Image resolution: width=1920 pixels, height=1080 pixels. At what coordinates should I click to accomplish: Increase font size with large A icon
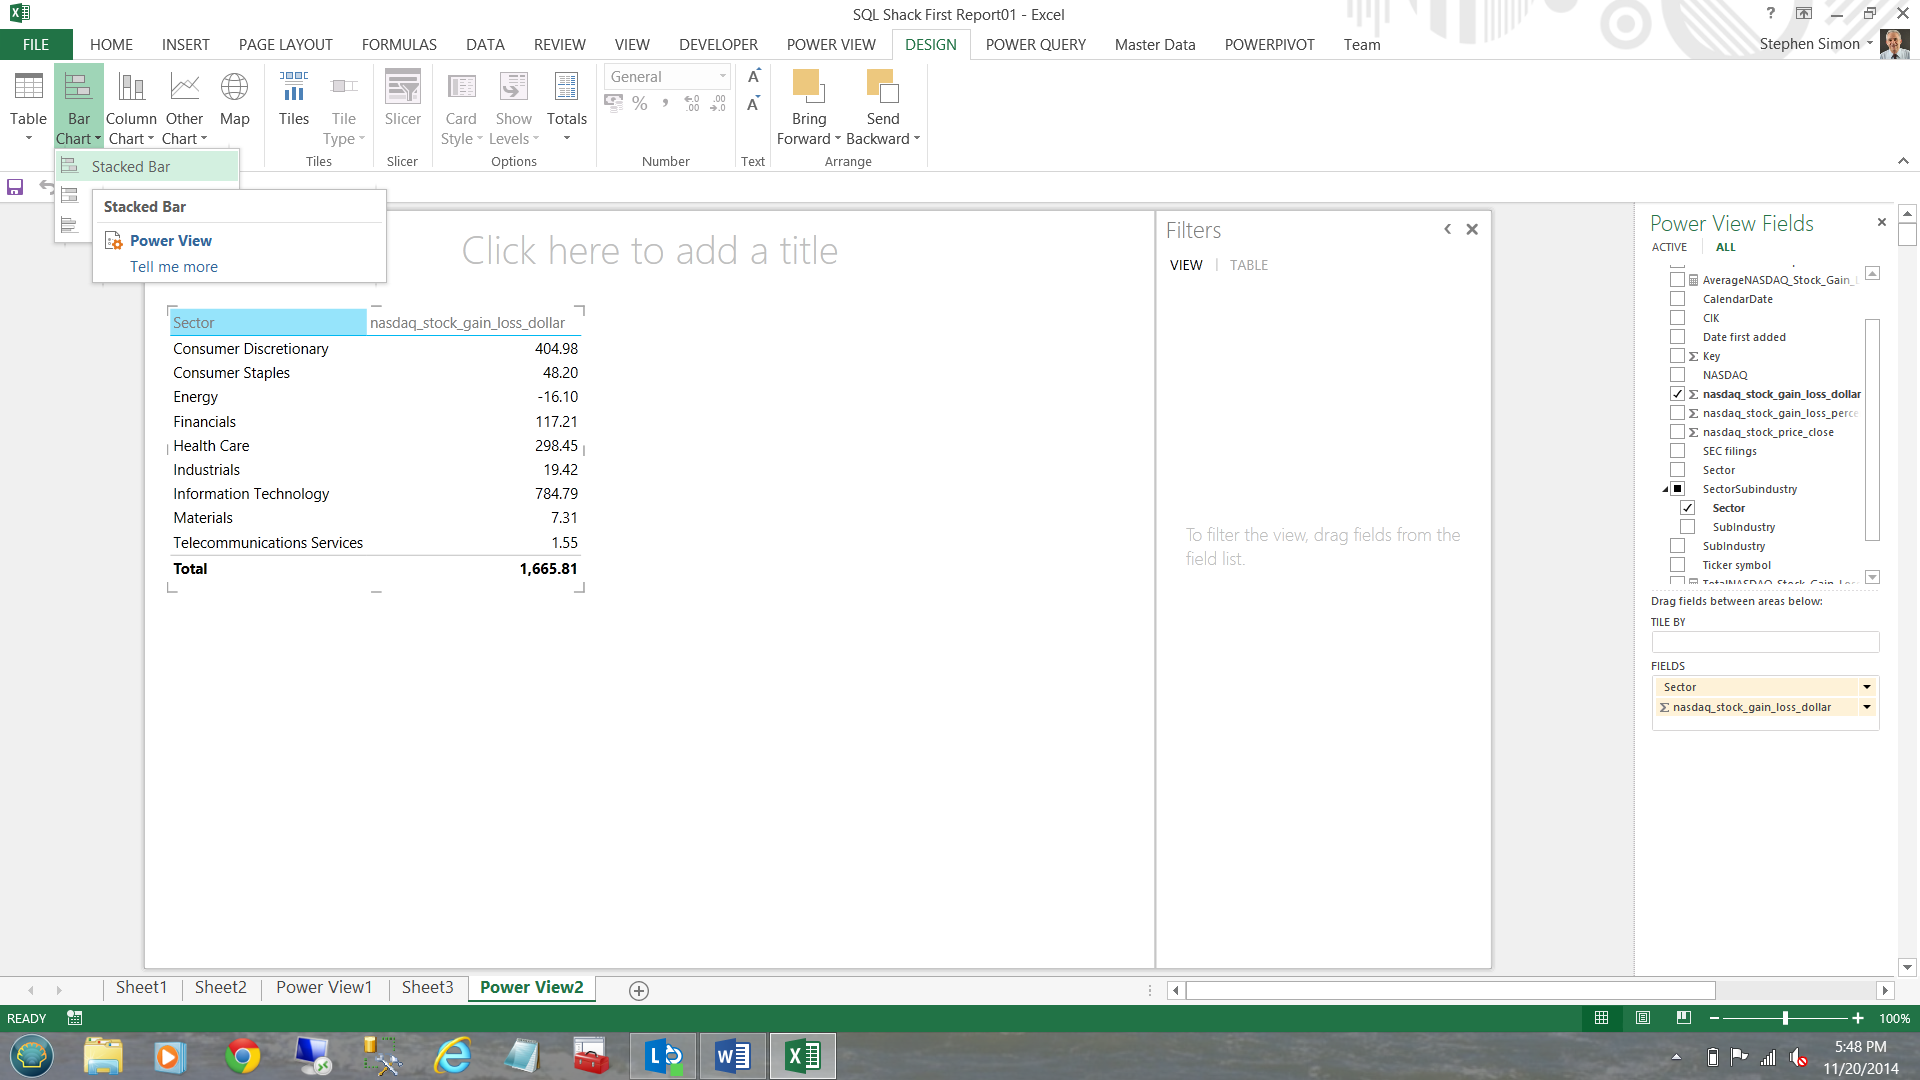pyautogui.click(x=754, y=77)
